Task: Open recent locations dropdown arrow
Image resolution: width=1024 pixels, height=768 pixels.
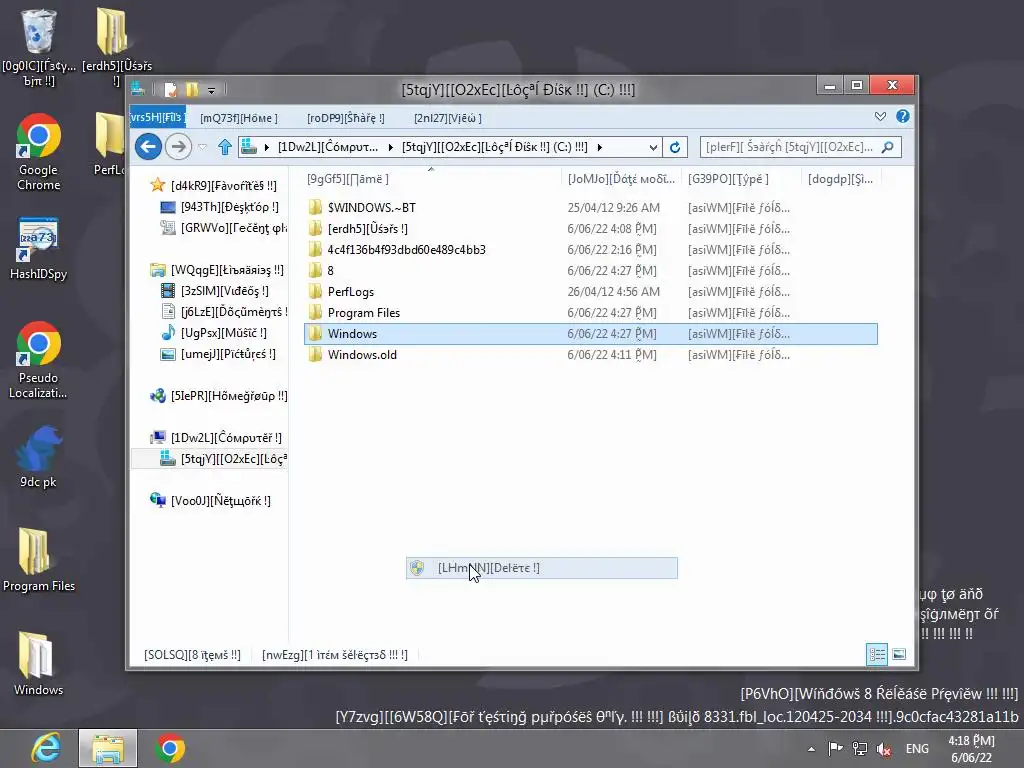Action: (202, 147)
